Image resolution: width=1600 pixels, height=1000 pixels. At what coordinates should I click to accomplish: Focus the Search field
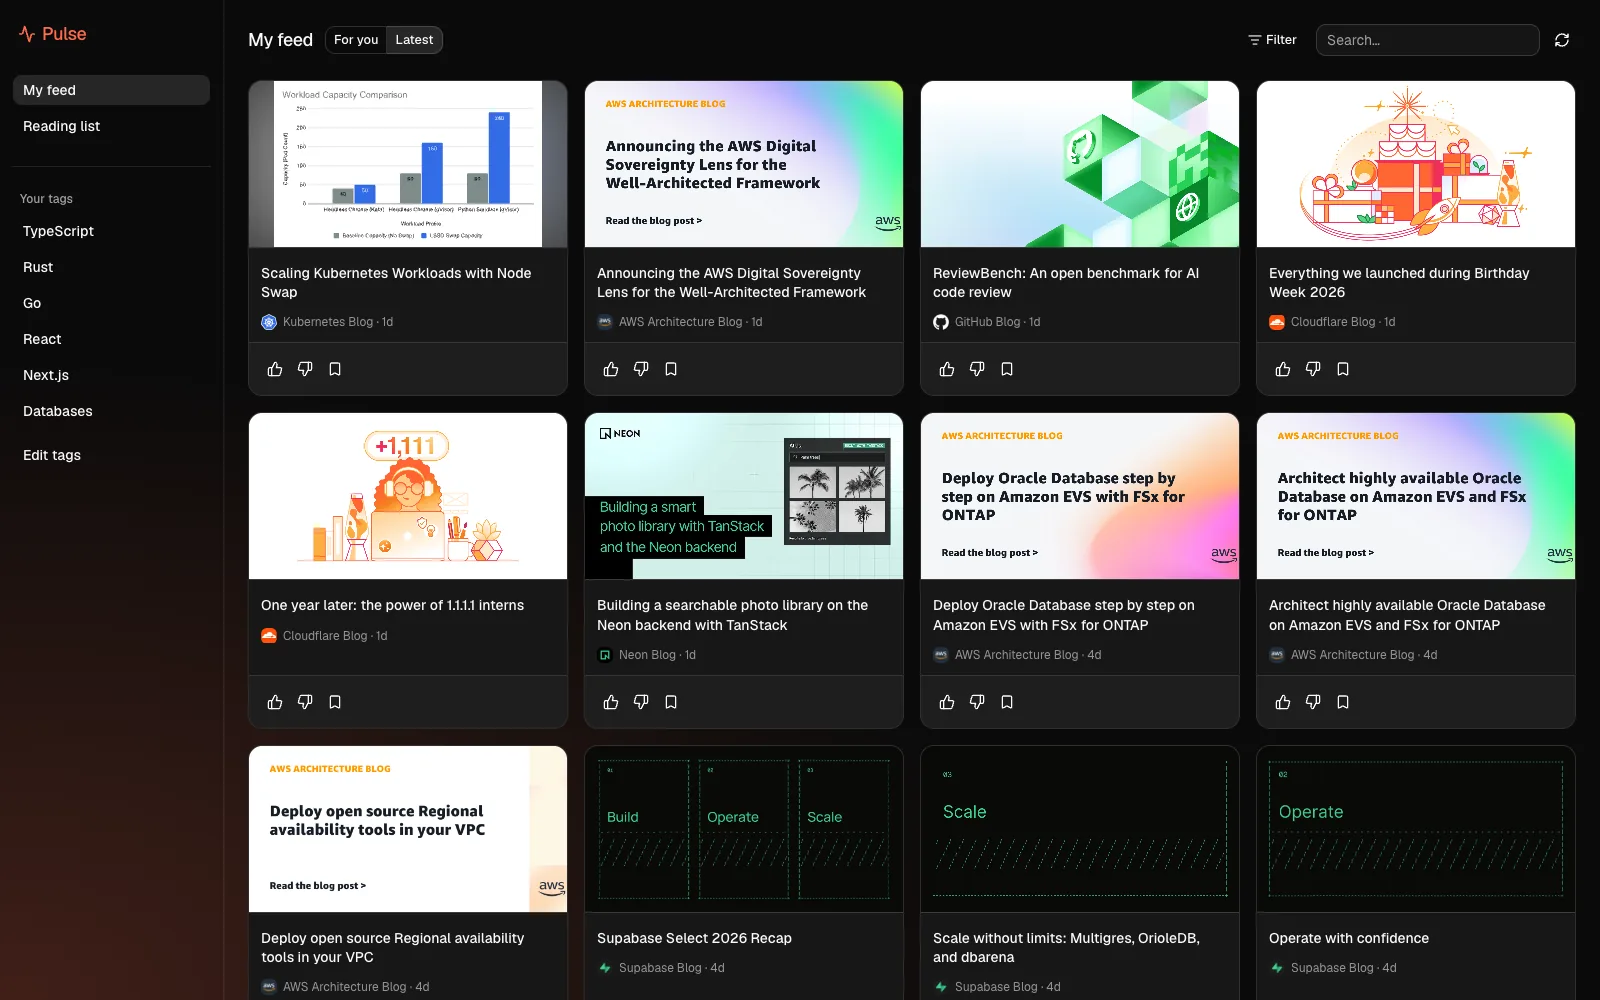(1427, 40)
